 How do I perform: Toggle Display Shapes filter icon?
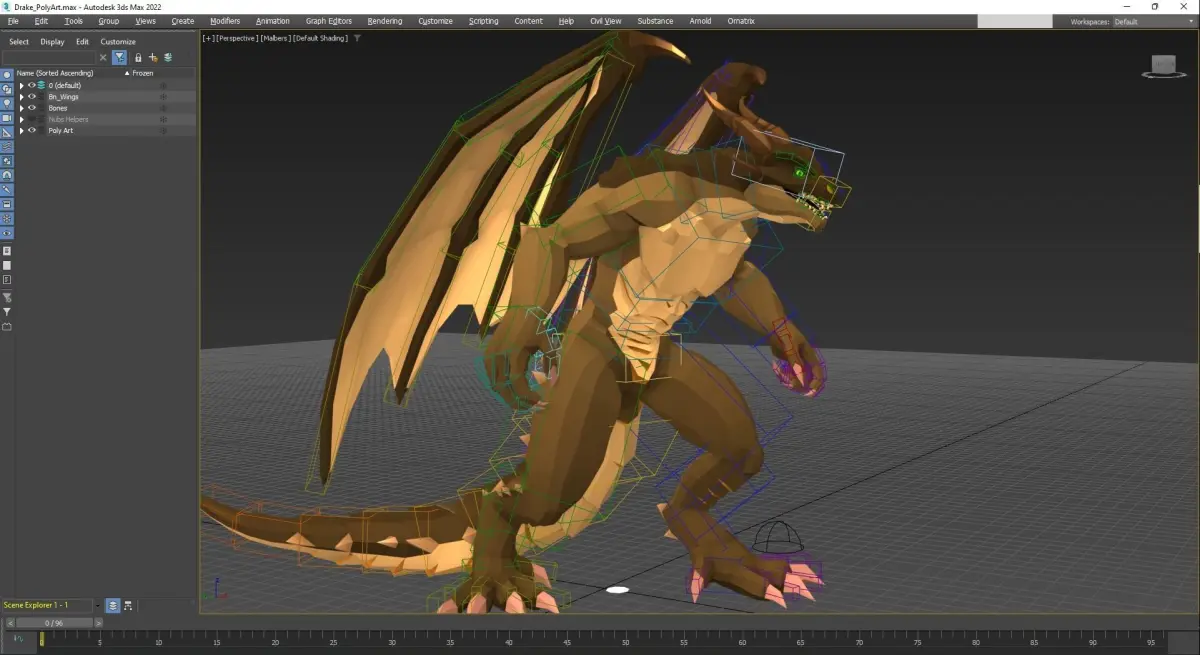7,89
